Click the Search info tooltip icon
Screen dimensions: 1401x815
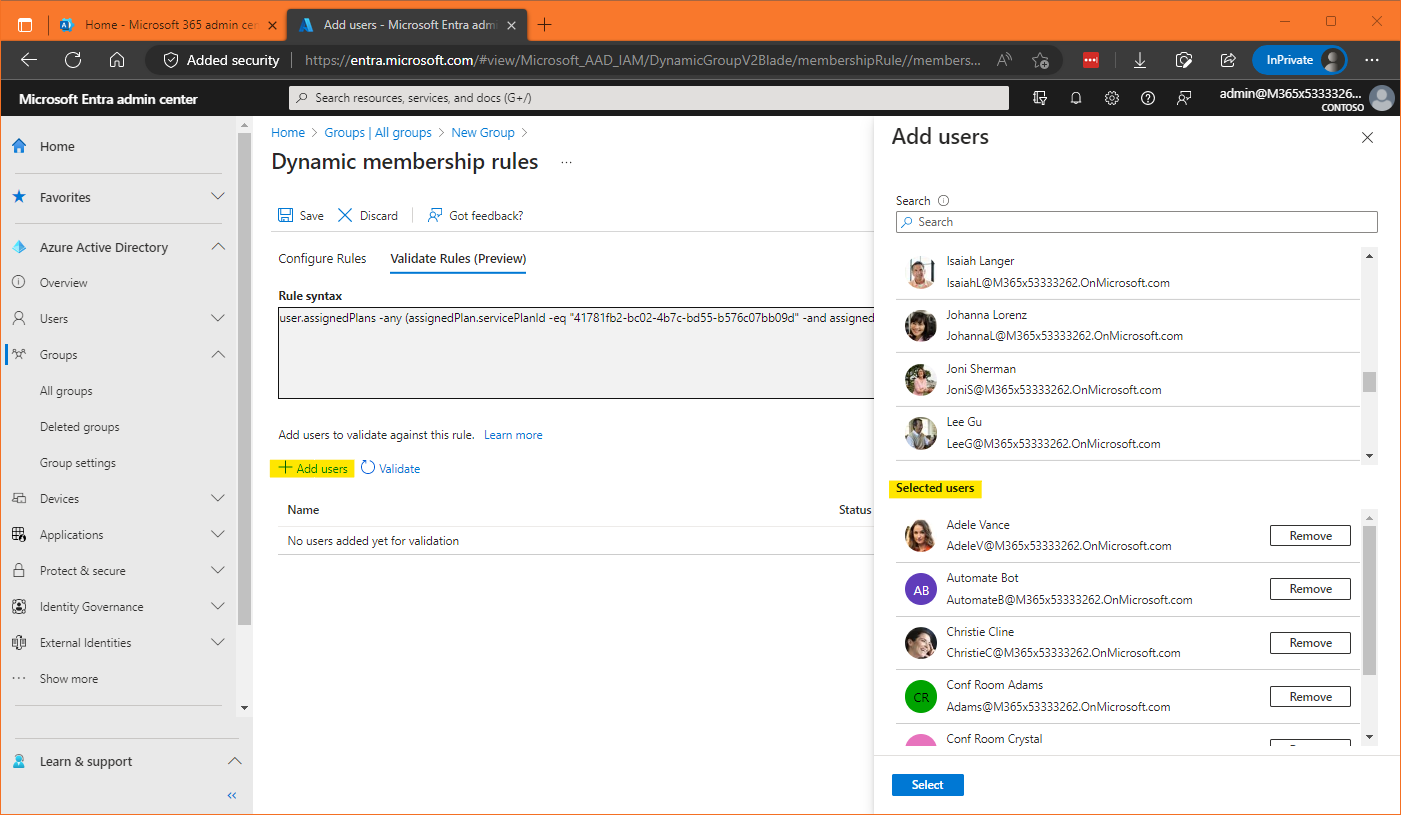coord(944,201)
